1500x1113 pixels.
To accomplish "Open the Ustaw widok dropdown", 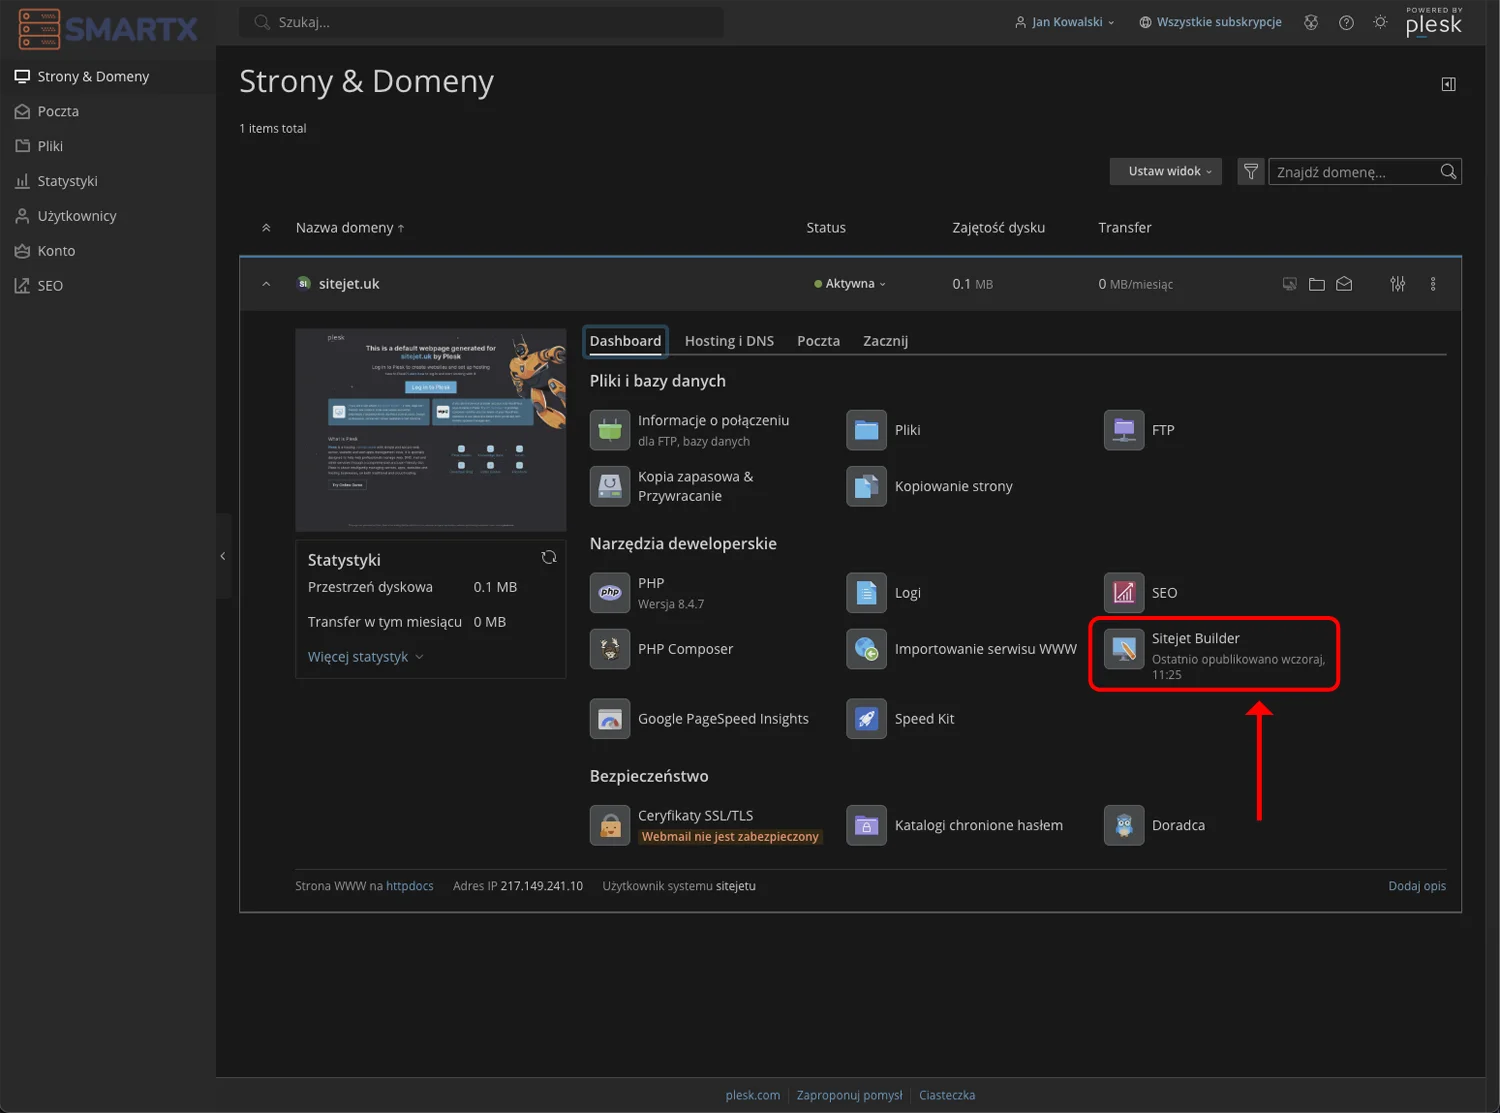I will pos(1165,171).
